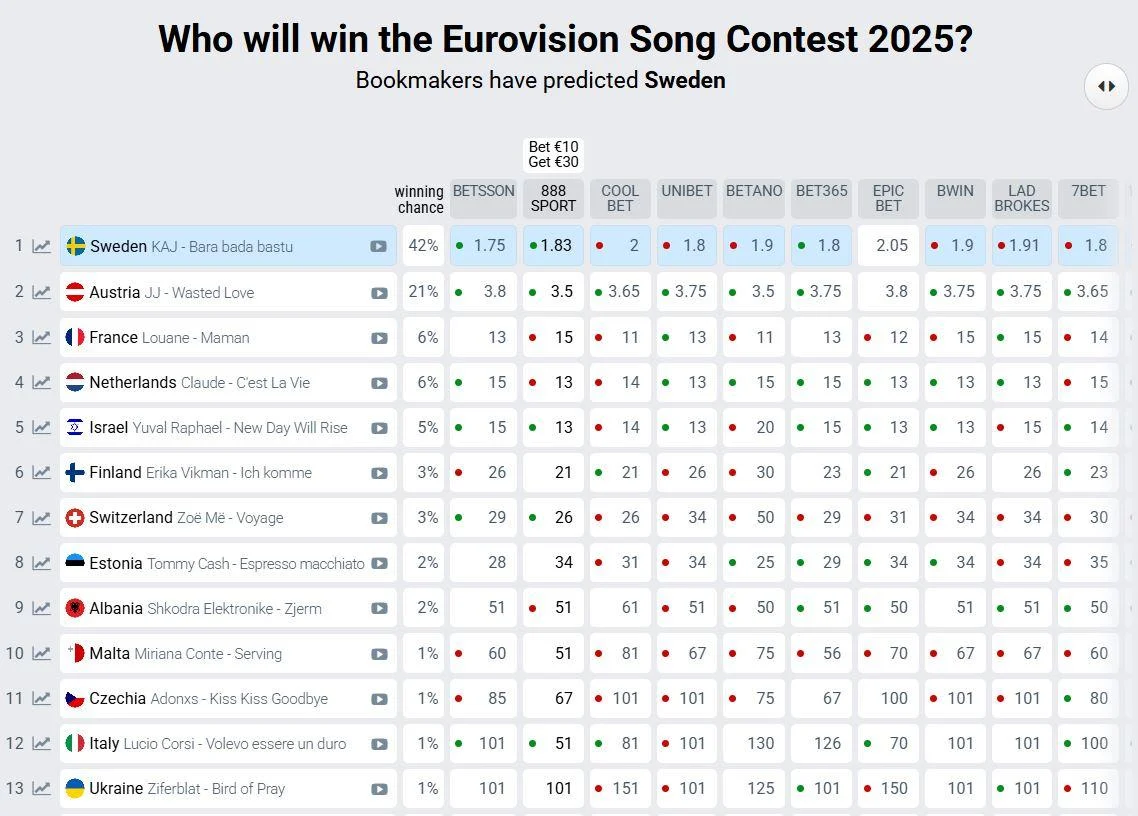Open Austria's odds trend graph icon
This screenshot has height=816, width=1138.
point(41,292)
